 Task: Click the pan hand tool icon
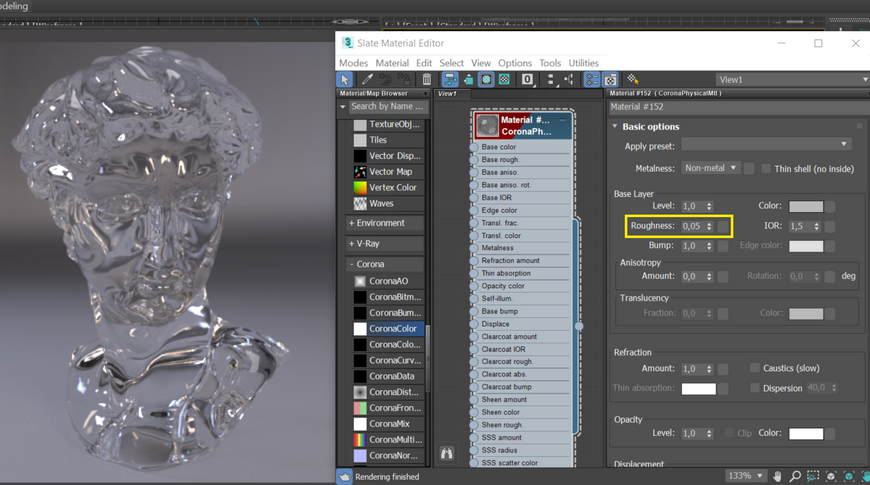pyautogui.click(x=777, y=476)
